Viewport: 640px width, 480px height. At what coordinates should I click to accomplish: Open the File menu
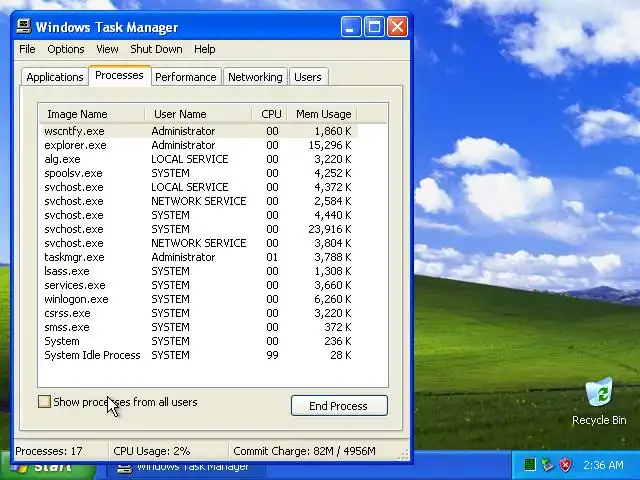pos(27,49)
